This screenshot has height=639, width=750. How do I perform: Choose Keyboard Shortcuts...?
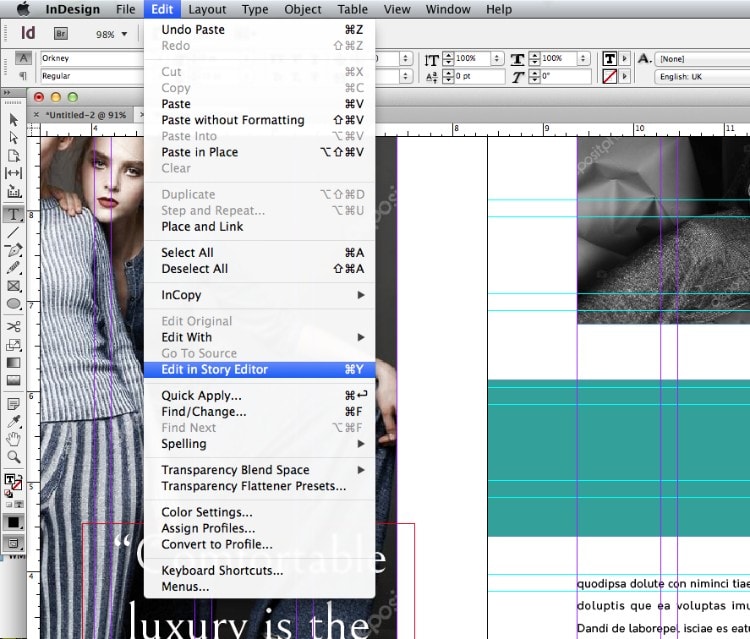[x=259, y=571]
